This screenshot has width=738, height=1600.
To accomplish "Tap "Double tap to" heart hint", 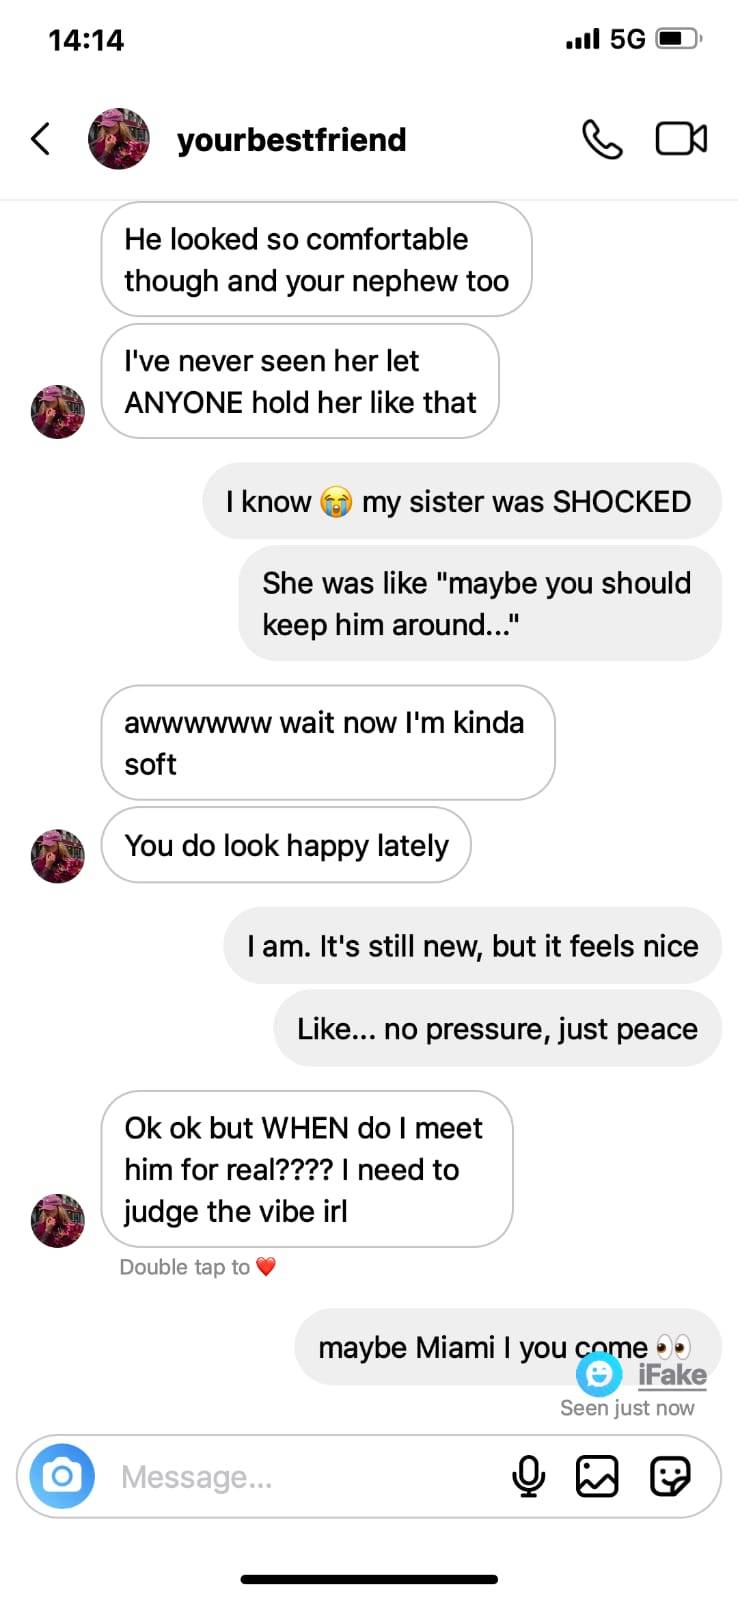I will (197, 1267).
